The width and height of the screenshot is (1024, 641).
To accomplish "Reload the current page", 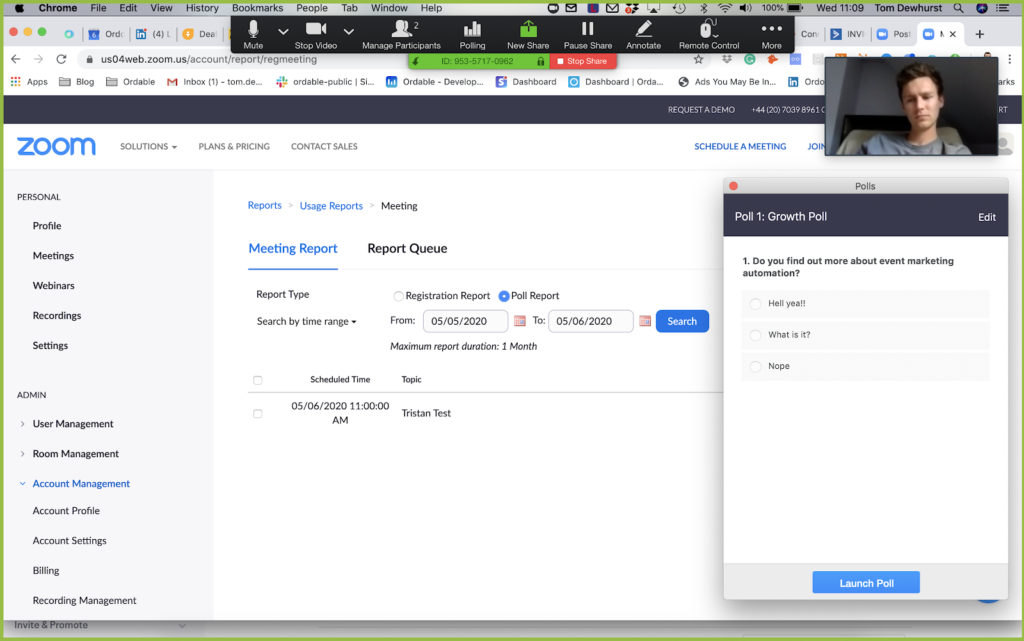I will [61, 59].
